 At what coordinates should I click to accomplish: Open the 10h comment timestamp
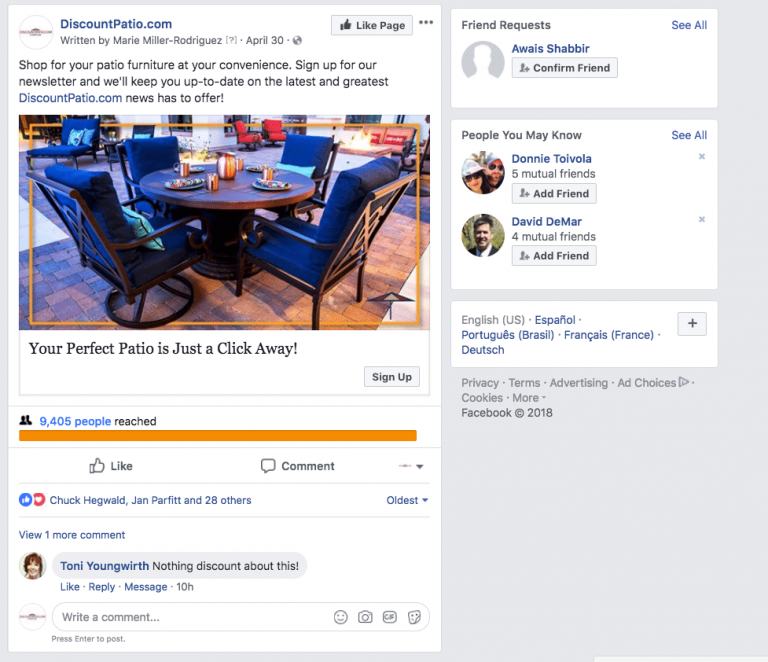pyautogui.click(x=185, y=587)
